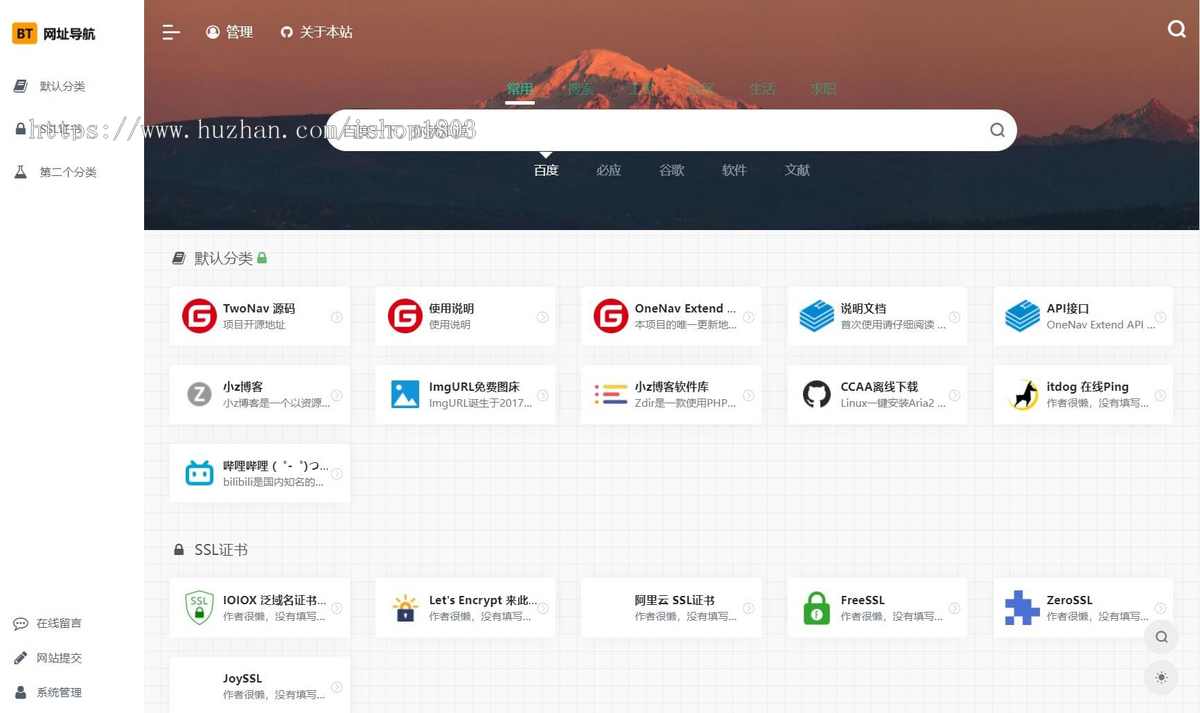Click the 小z博客软件库 list icon

coord(611,394)
